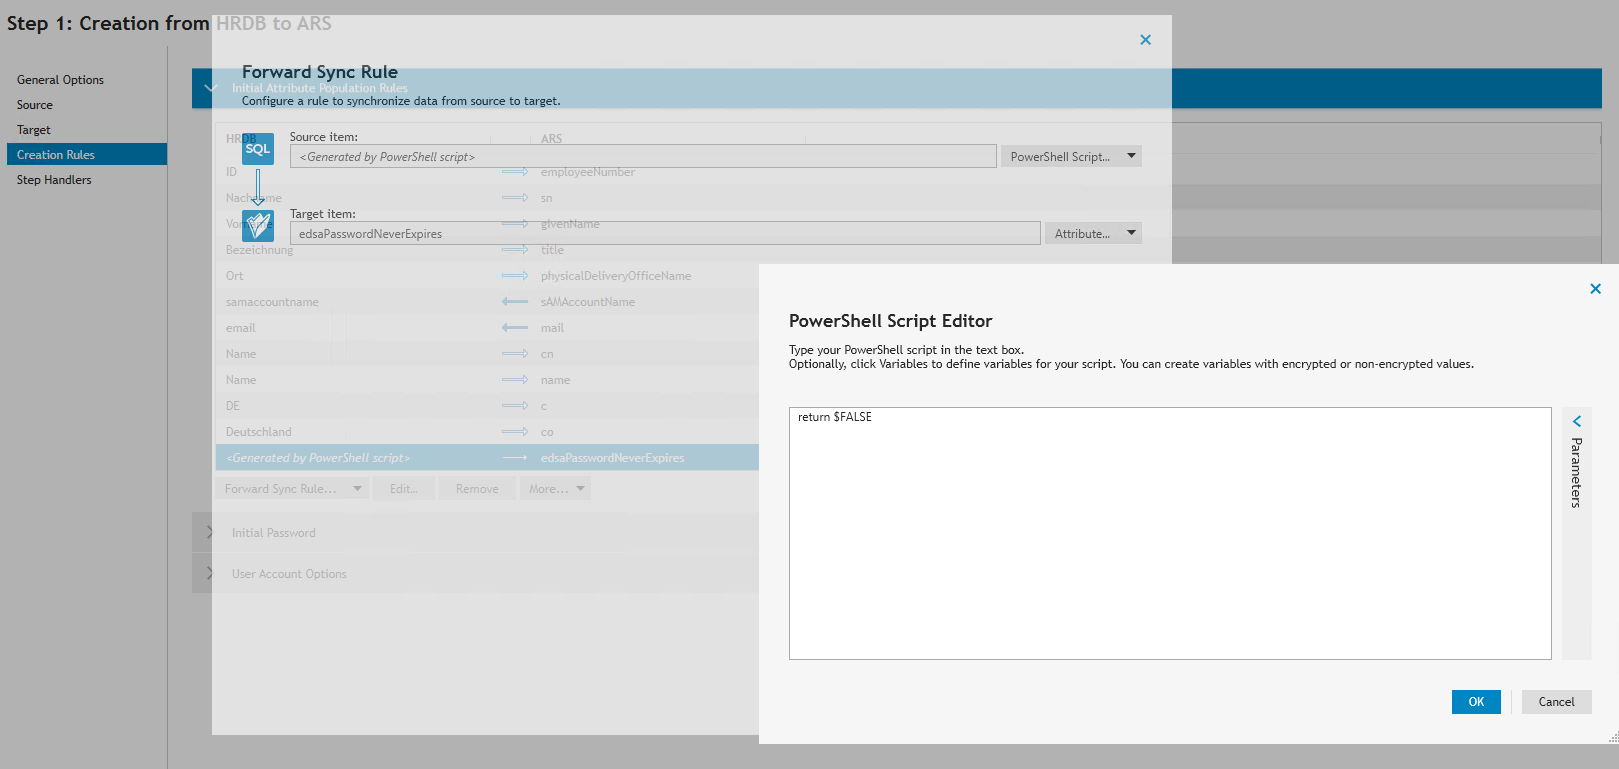This screenshot has height=769, width=1619.
Task: Select the Deutschland to co rule row
Action: pos(487,432)
